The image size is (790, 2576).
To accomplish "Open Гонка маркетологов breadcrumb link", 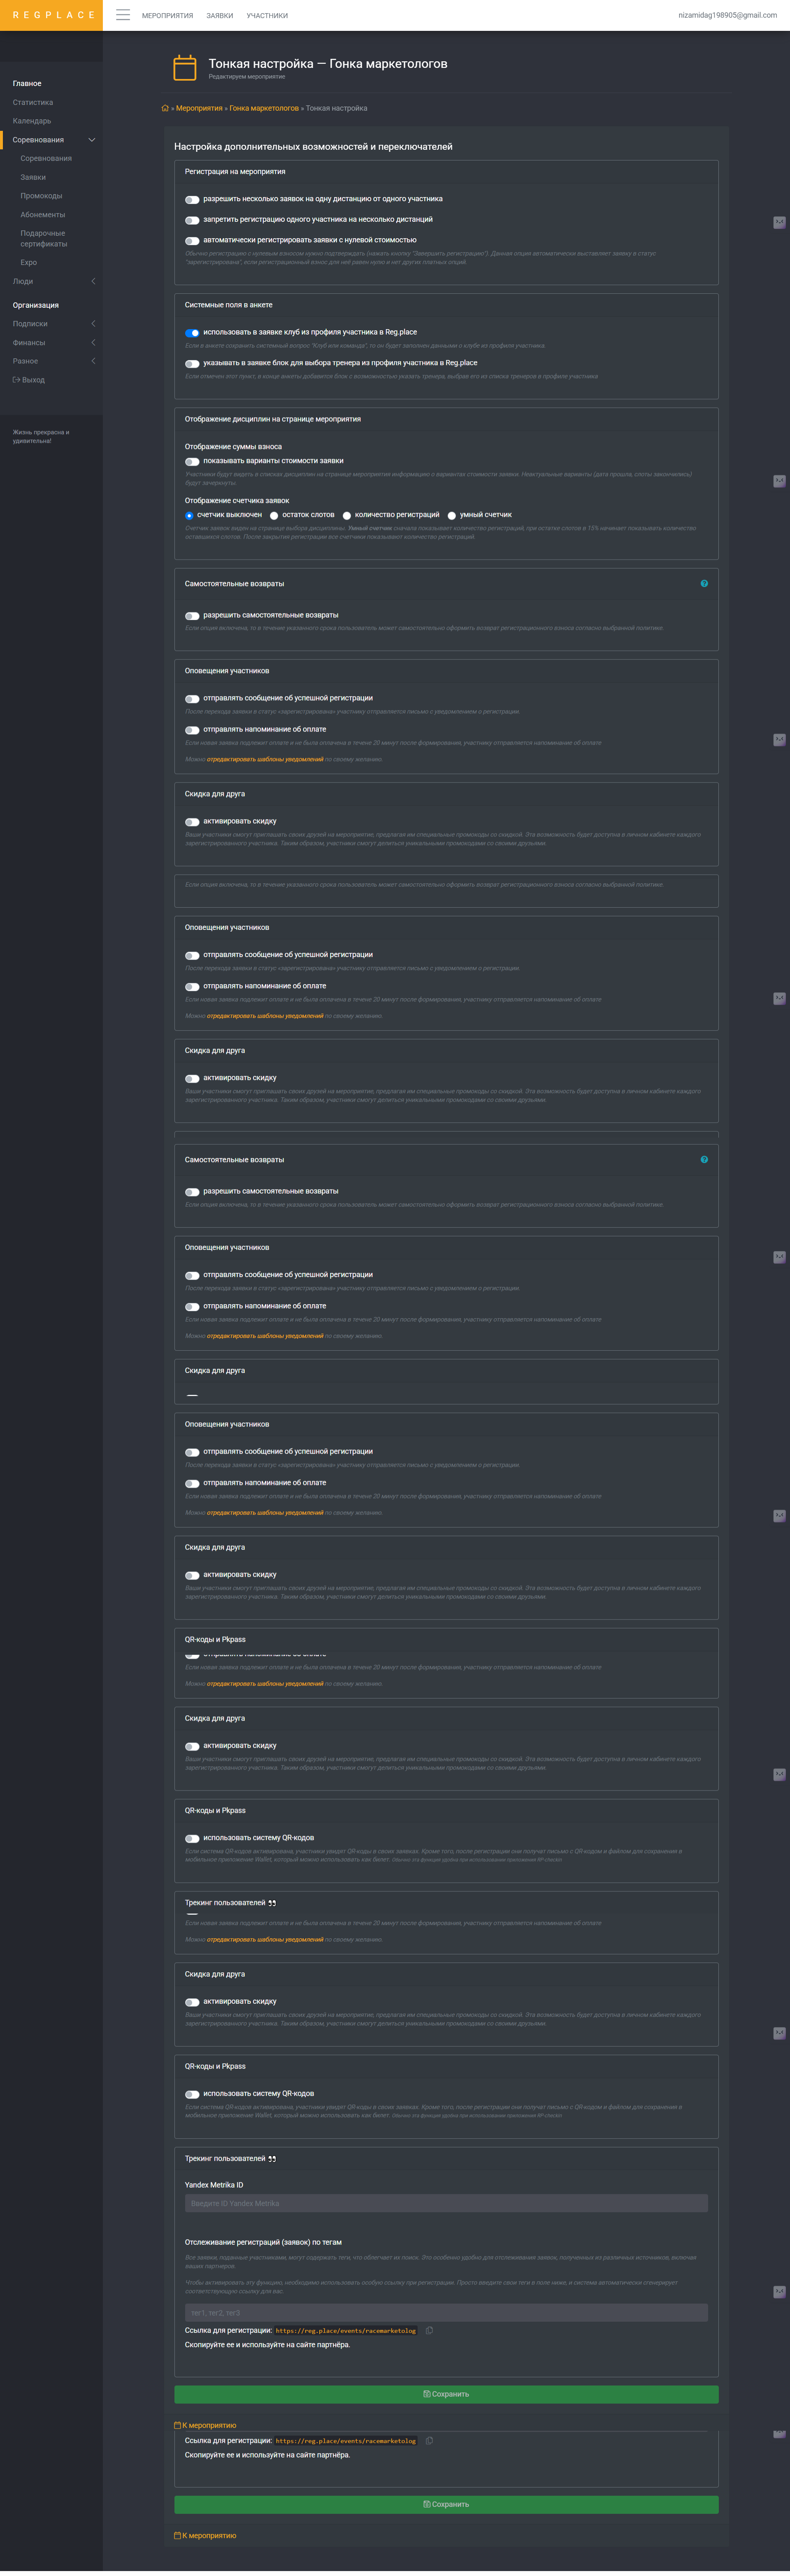I will (x=264, y=108).
